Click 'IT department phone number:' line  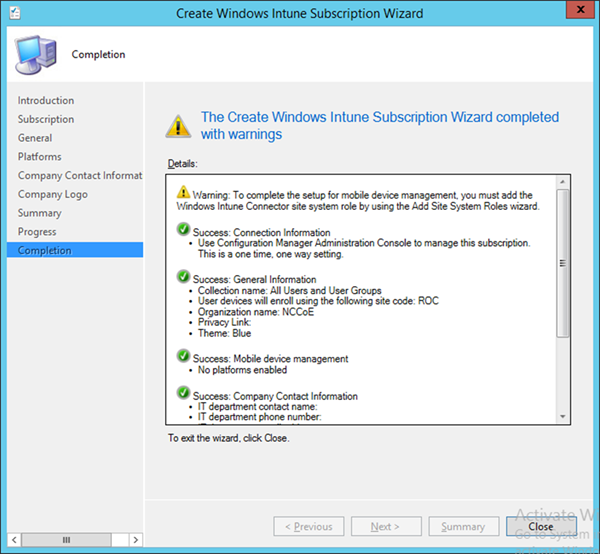tap(259, 417)
